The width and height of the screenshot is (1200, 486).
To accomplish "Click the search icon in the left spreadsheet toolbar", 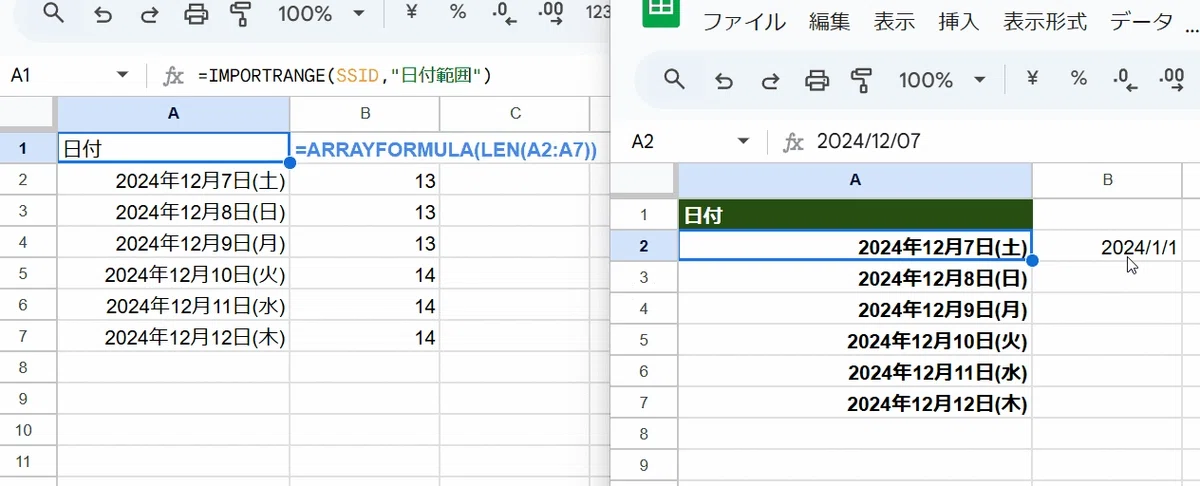I will [54, 14].
